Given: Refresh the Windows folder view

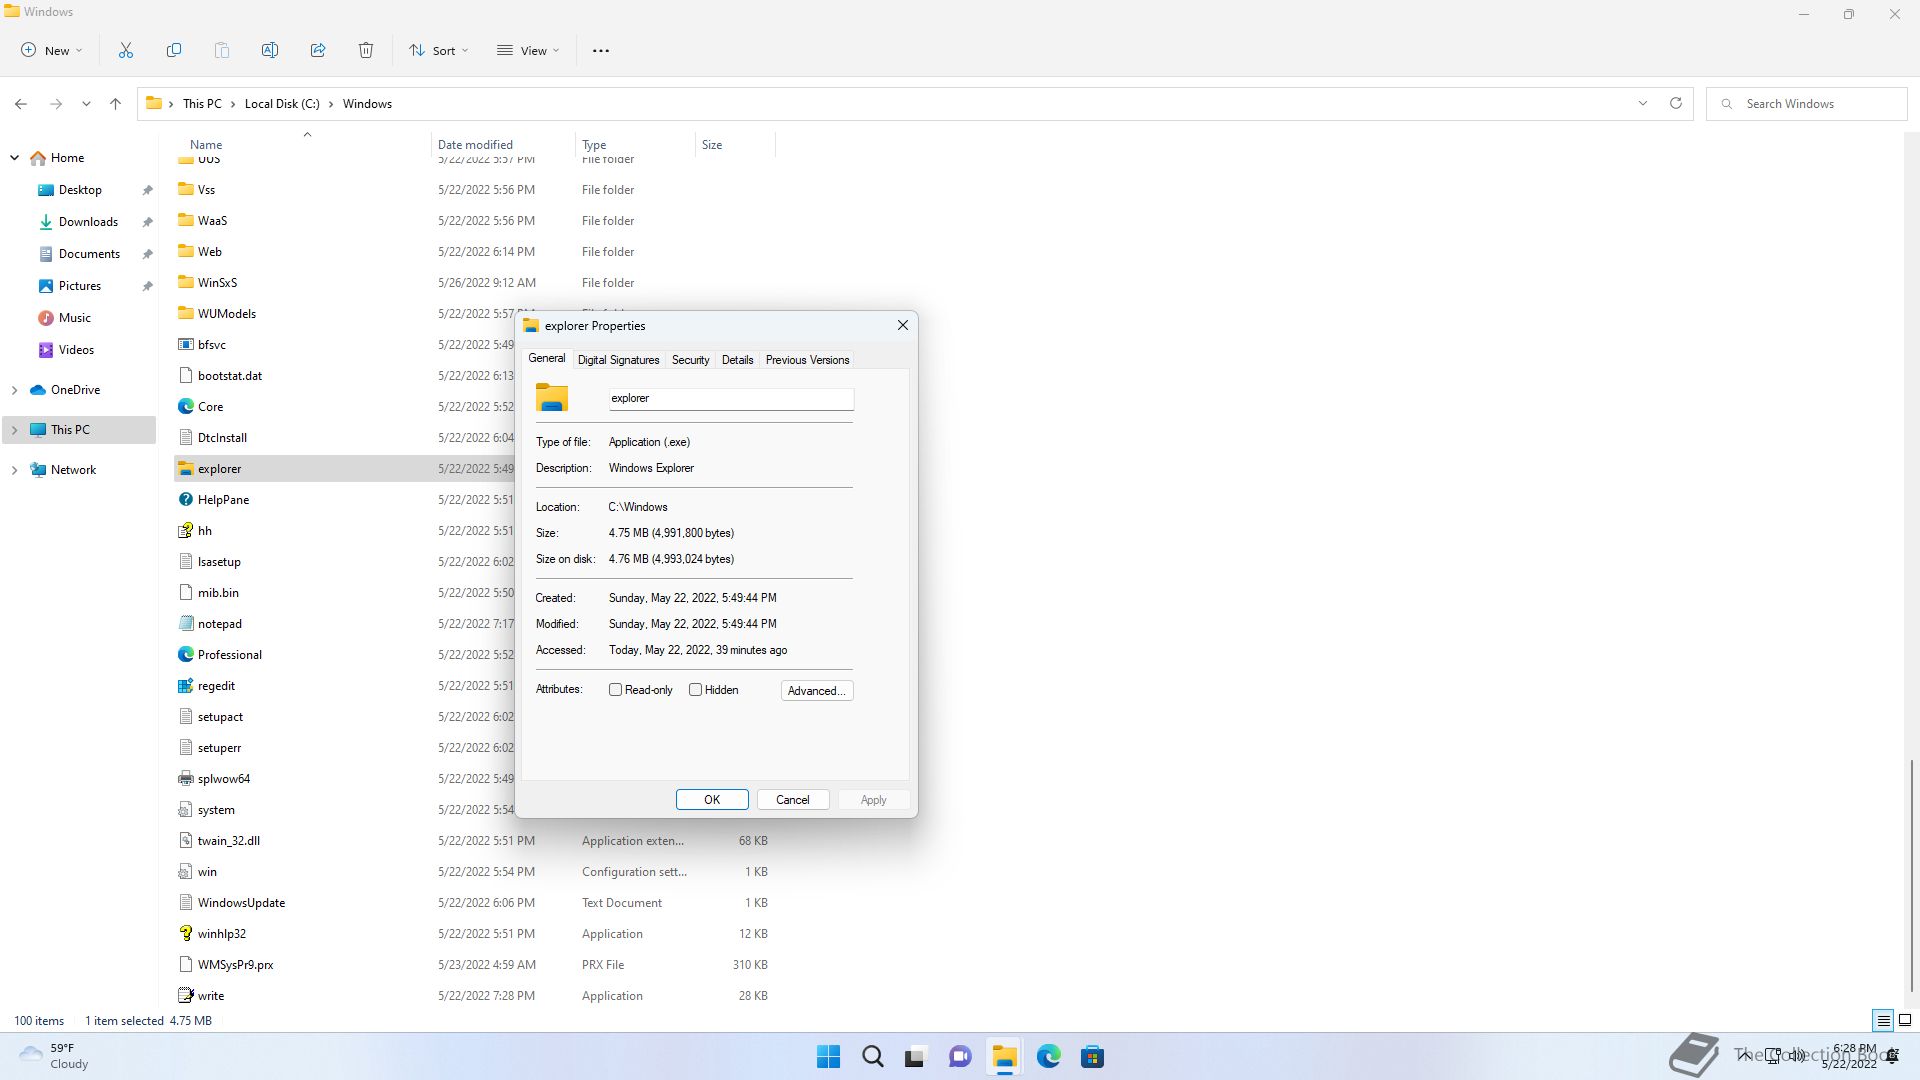Looking at the screenshot, I should click(x=1676, y=103).
